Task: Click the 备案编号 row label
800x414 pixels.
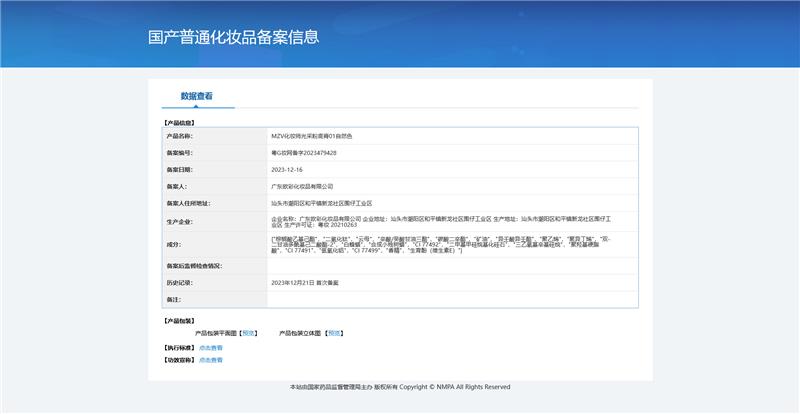Action: pos(180,153)
